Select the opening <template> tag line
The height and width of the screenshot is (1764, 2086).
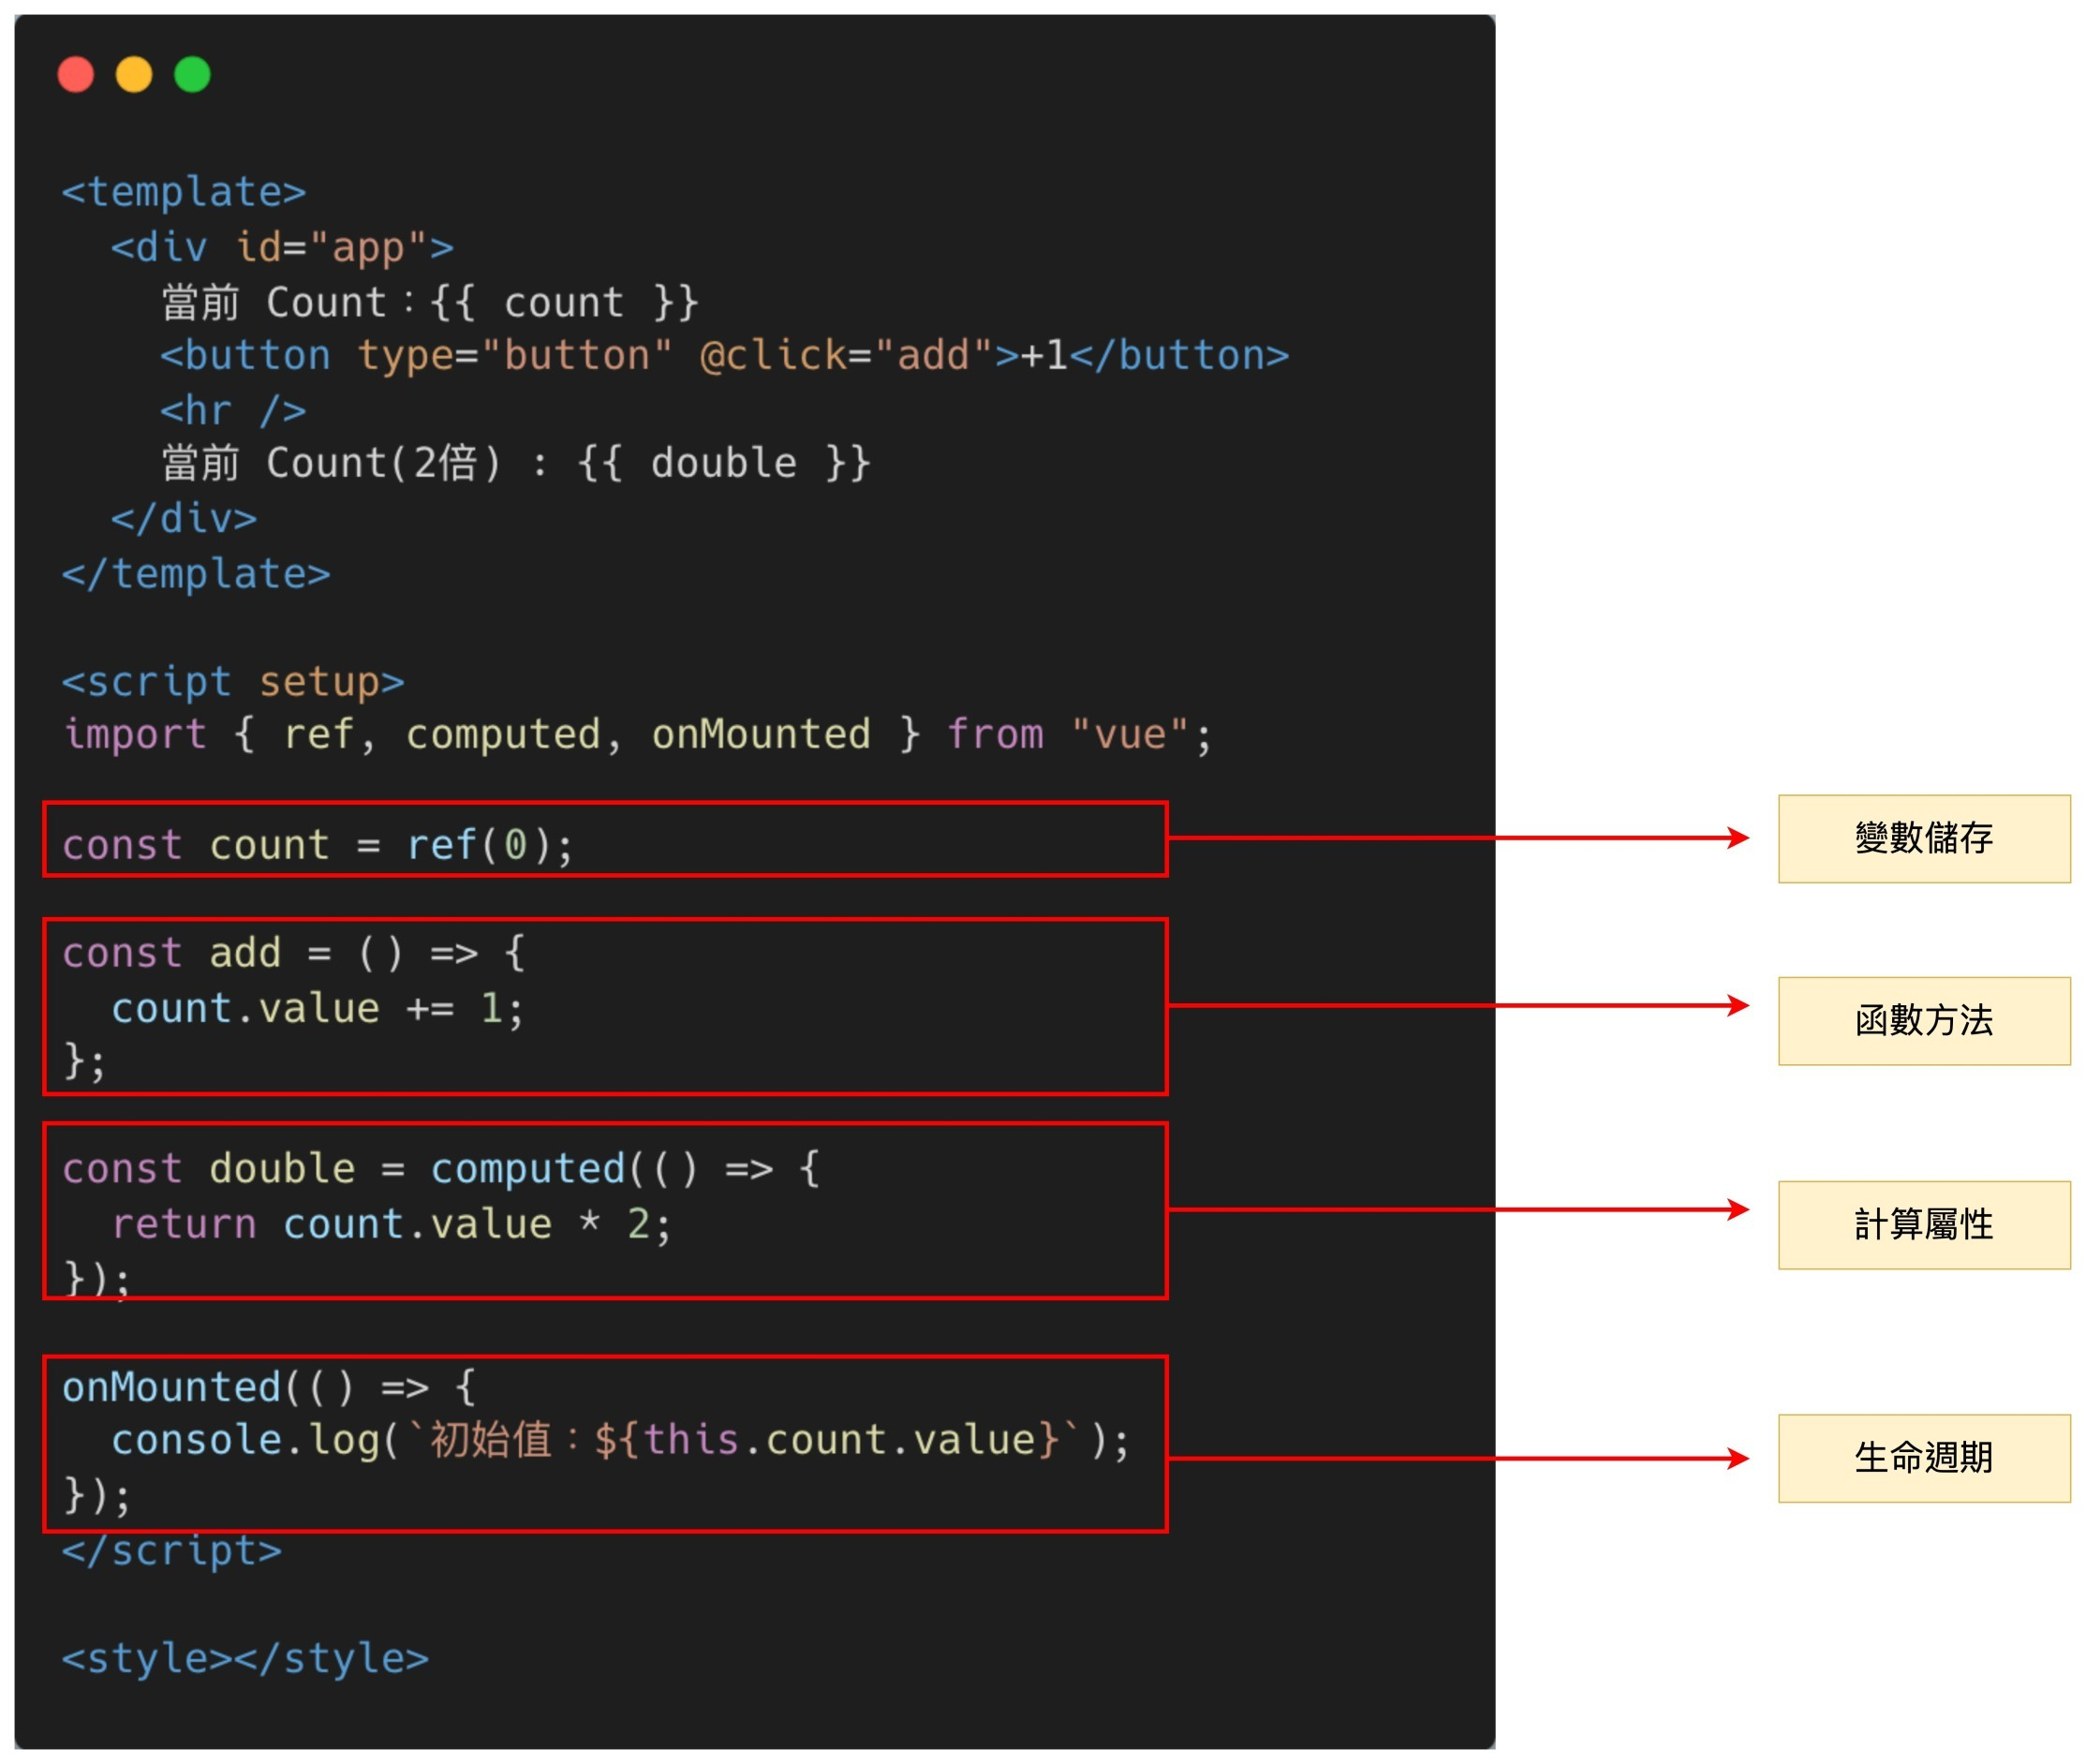tap(184, 192)
